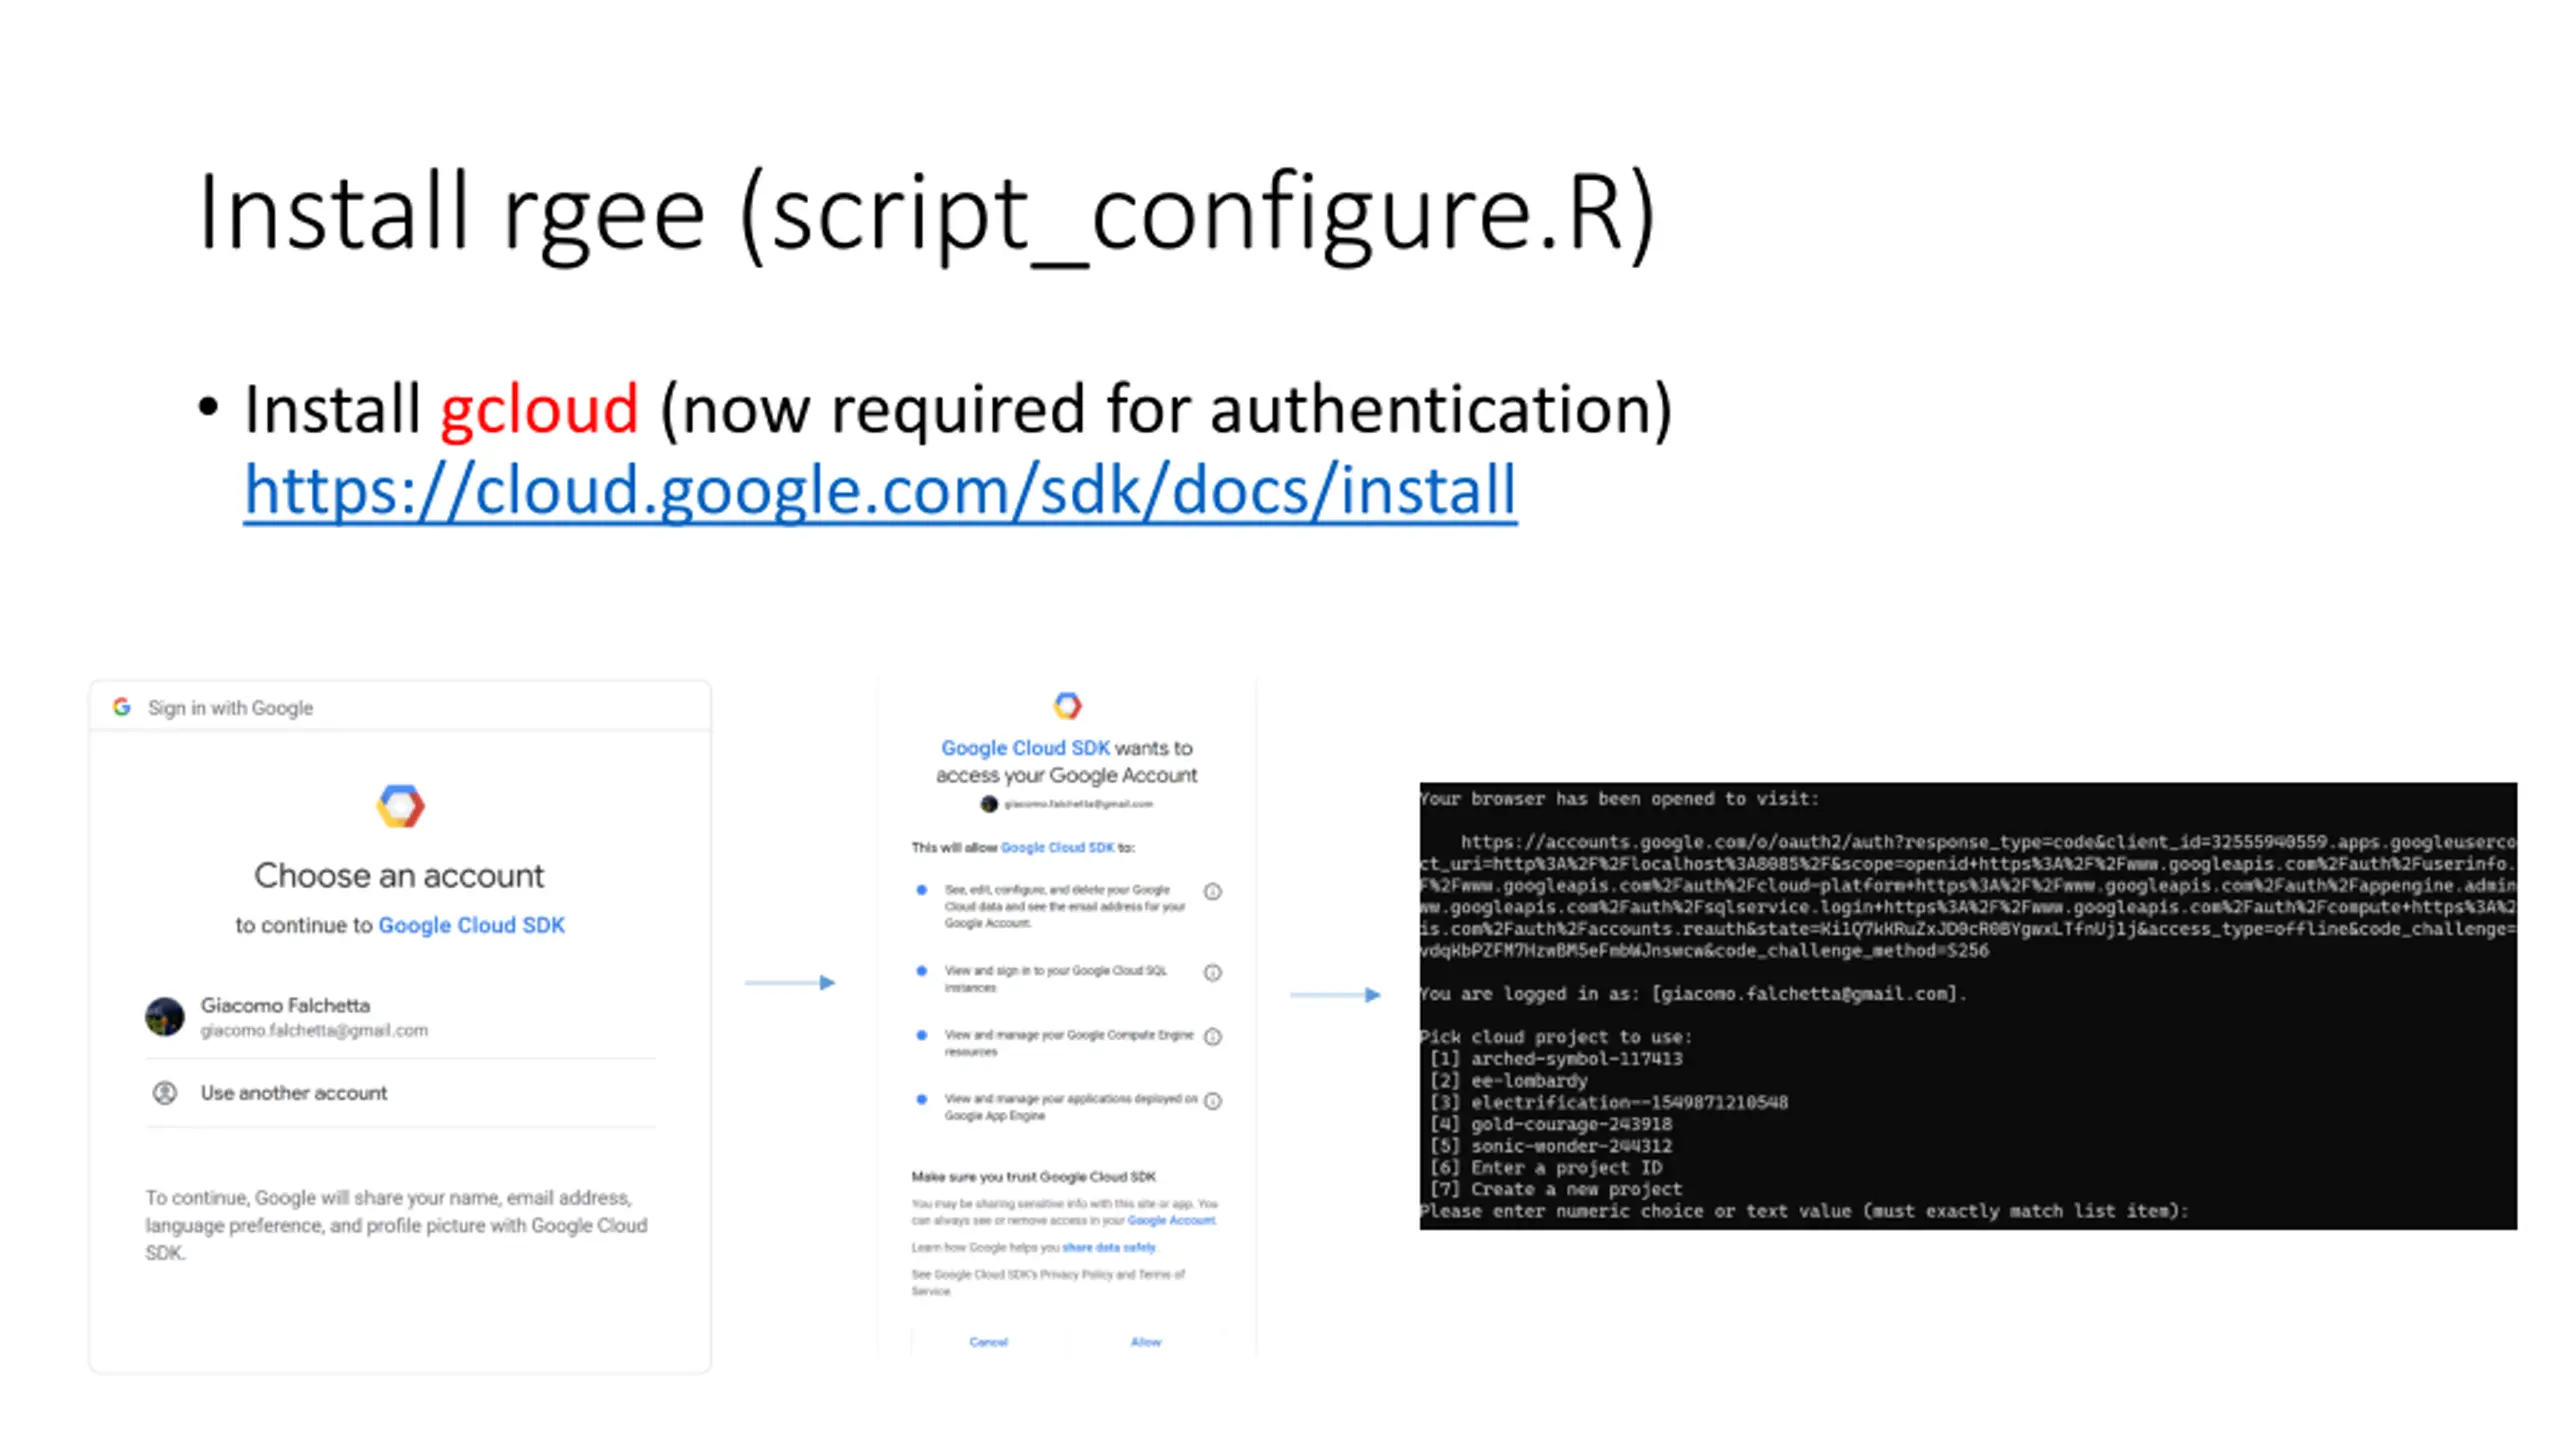Click Make sure you trust Google Cloud SDK heading
The height and width of the screenshot is (1440, 2560).
point(1033,1177)
